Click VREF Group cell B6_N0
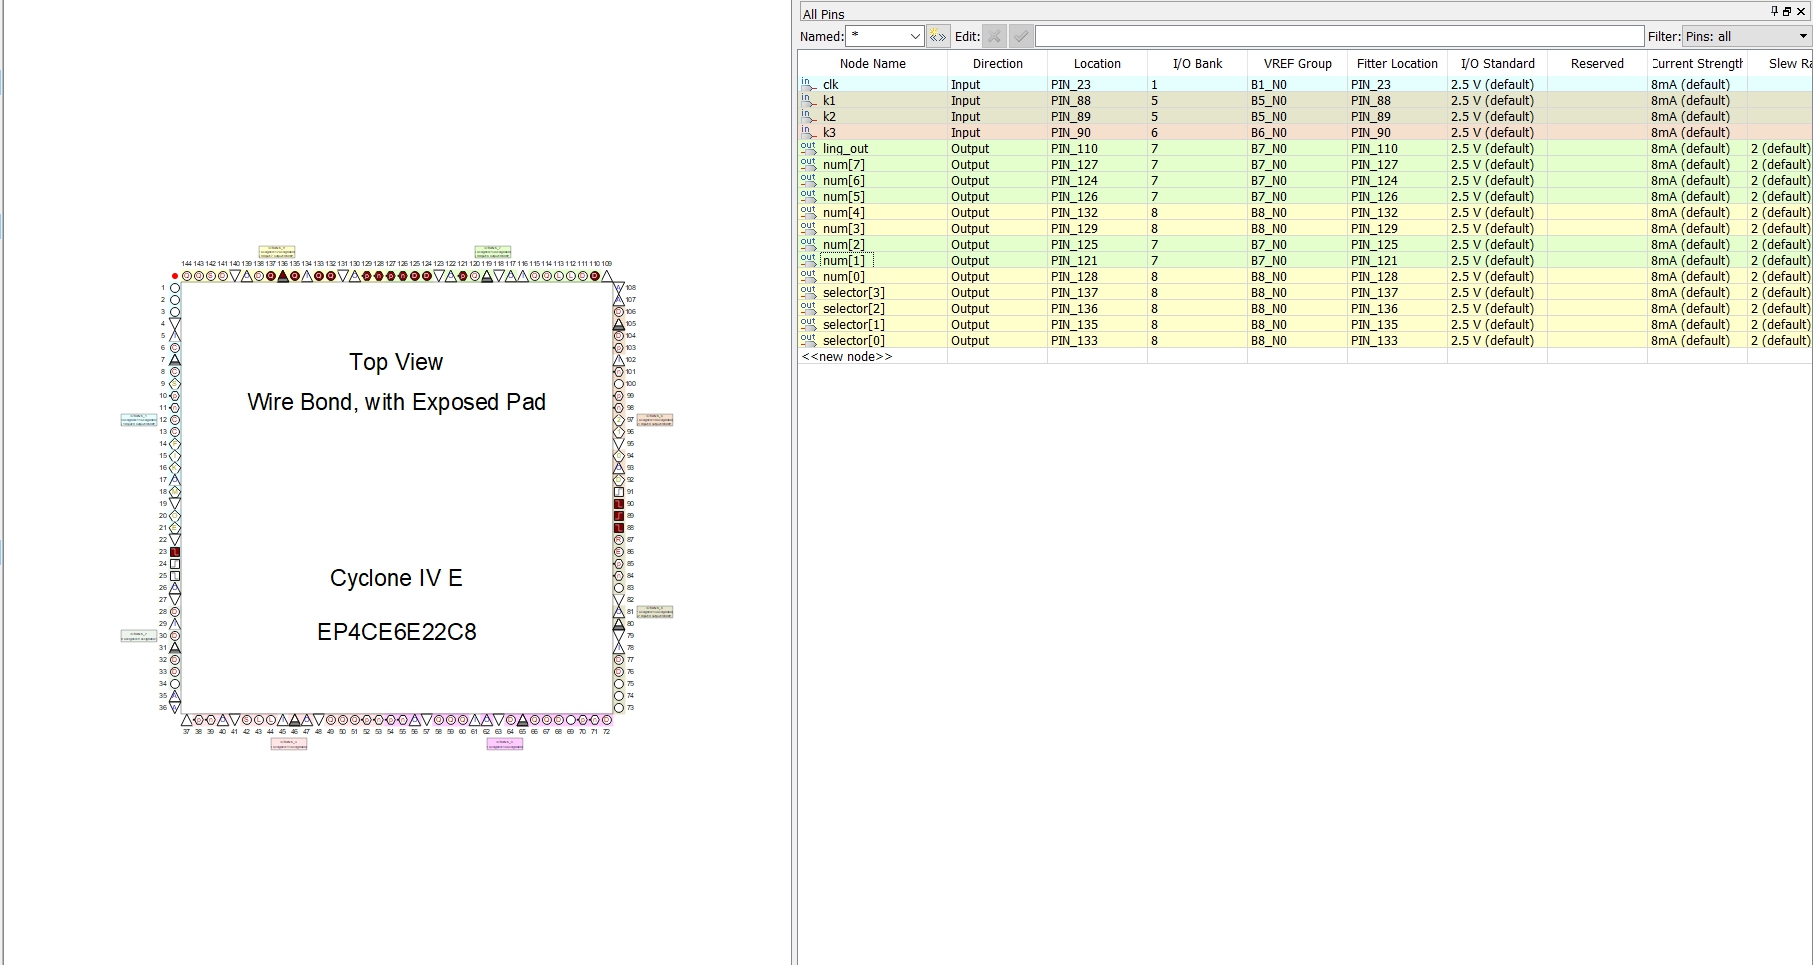Image resolution: width=1813 pixels, height=965 pixels. (x=1297, y=132)
